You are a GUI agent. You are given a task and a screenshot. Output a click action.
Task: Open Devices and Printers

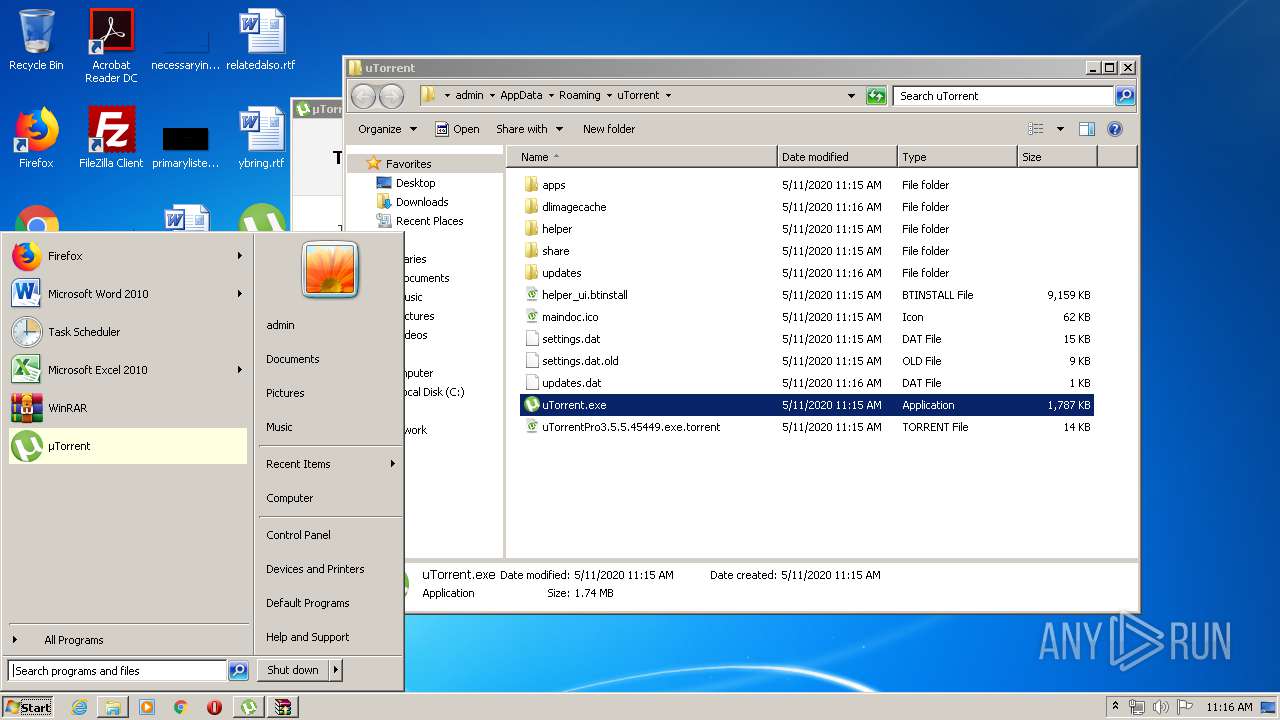pos(315,569)
